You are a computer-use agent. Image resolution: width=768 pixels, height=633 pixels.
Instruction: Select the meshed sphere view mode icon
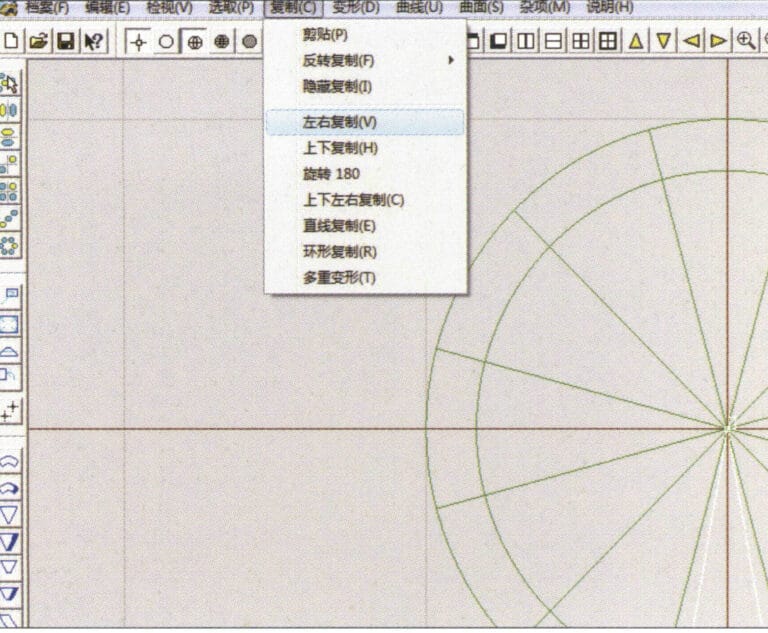[x=222, y=42]
